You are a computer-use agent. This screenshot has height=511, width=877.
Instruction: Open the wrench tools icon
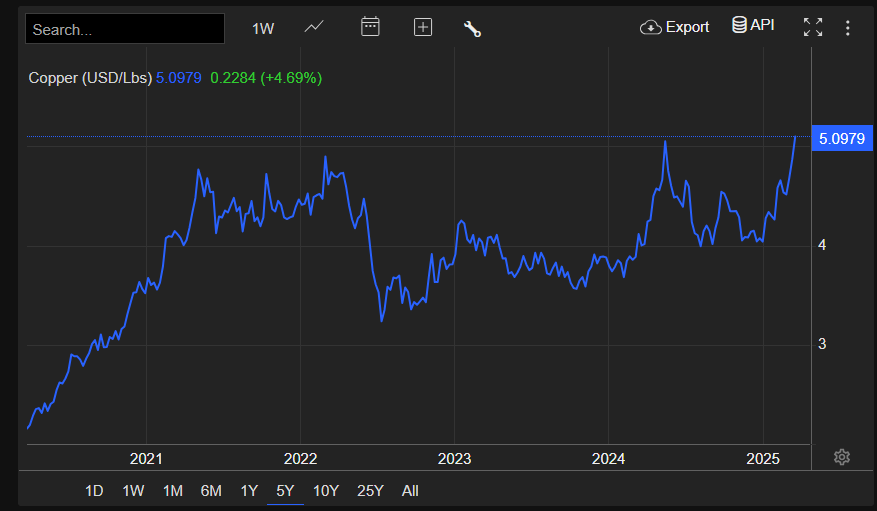tap(472, 28)
